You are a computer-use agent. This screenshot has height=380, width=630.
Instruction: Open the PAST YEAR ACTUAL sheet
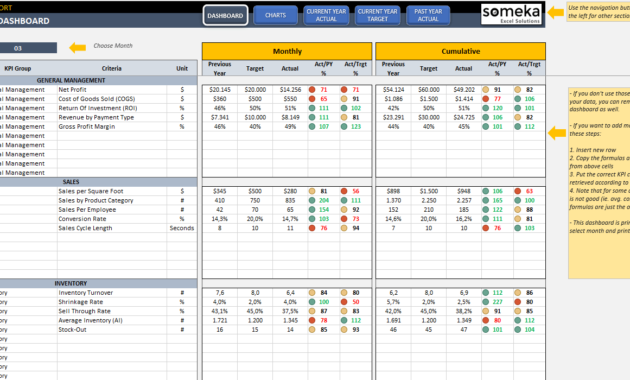click(x=428, y=15)
